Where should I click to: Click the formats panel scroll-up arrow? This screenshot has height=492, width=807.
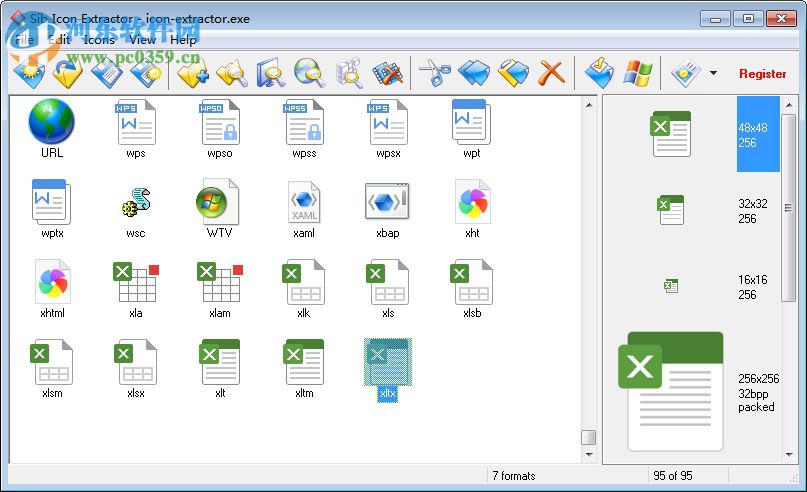coord(789,105)
